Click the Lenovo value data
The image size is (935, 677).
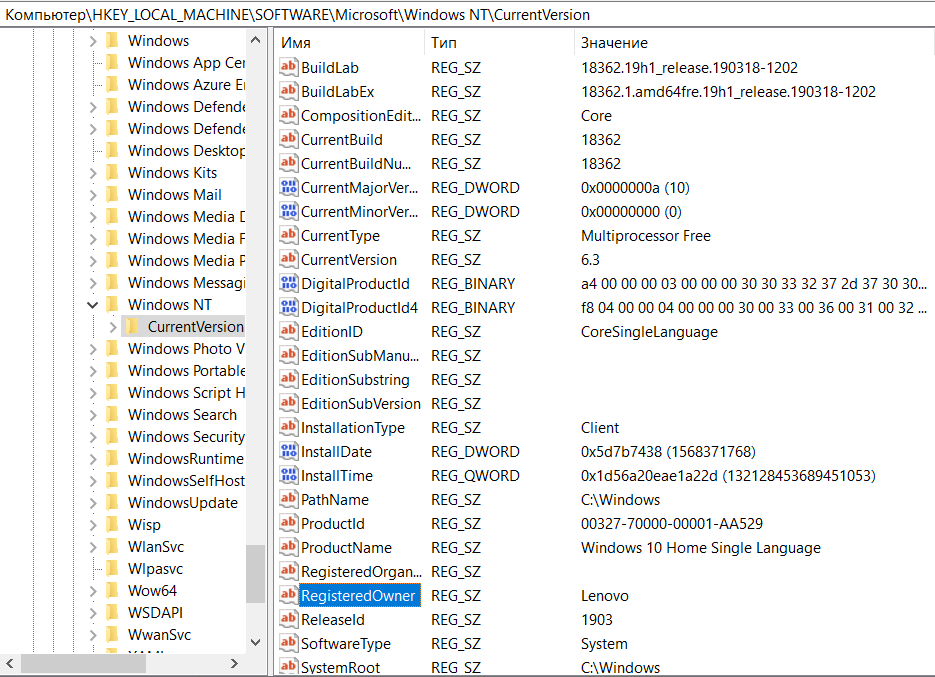pos(605,595)
